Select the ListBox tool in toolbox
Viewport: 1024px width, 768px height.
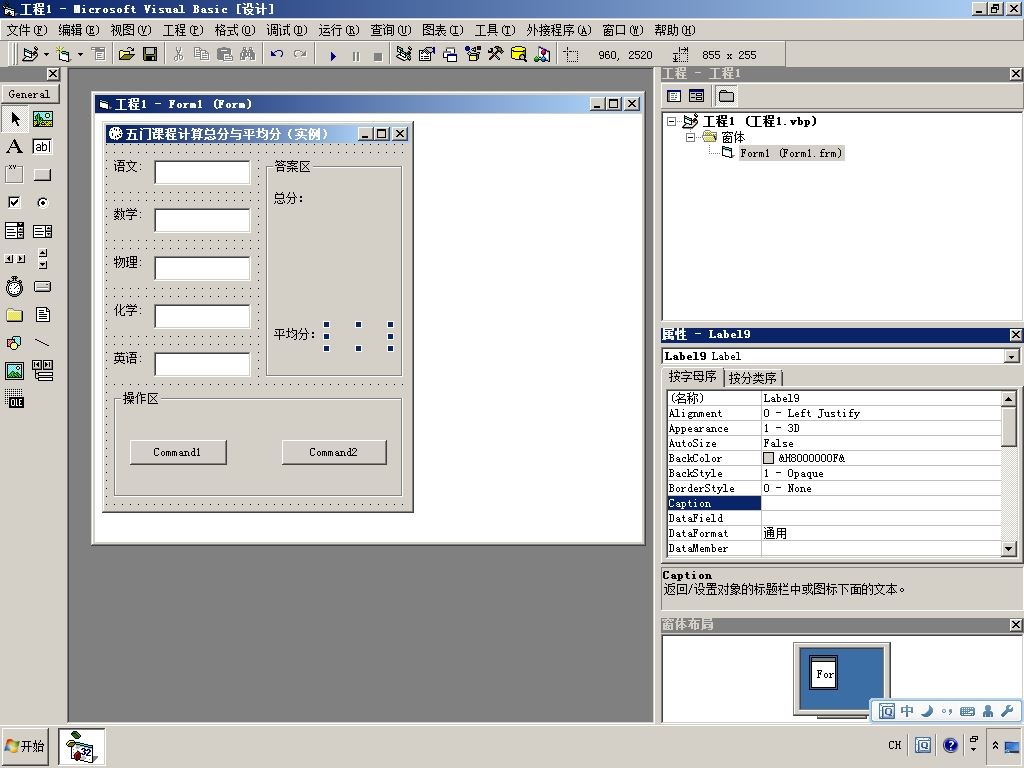pos(42,231)
